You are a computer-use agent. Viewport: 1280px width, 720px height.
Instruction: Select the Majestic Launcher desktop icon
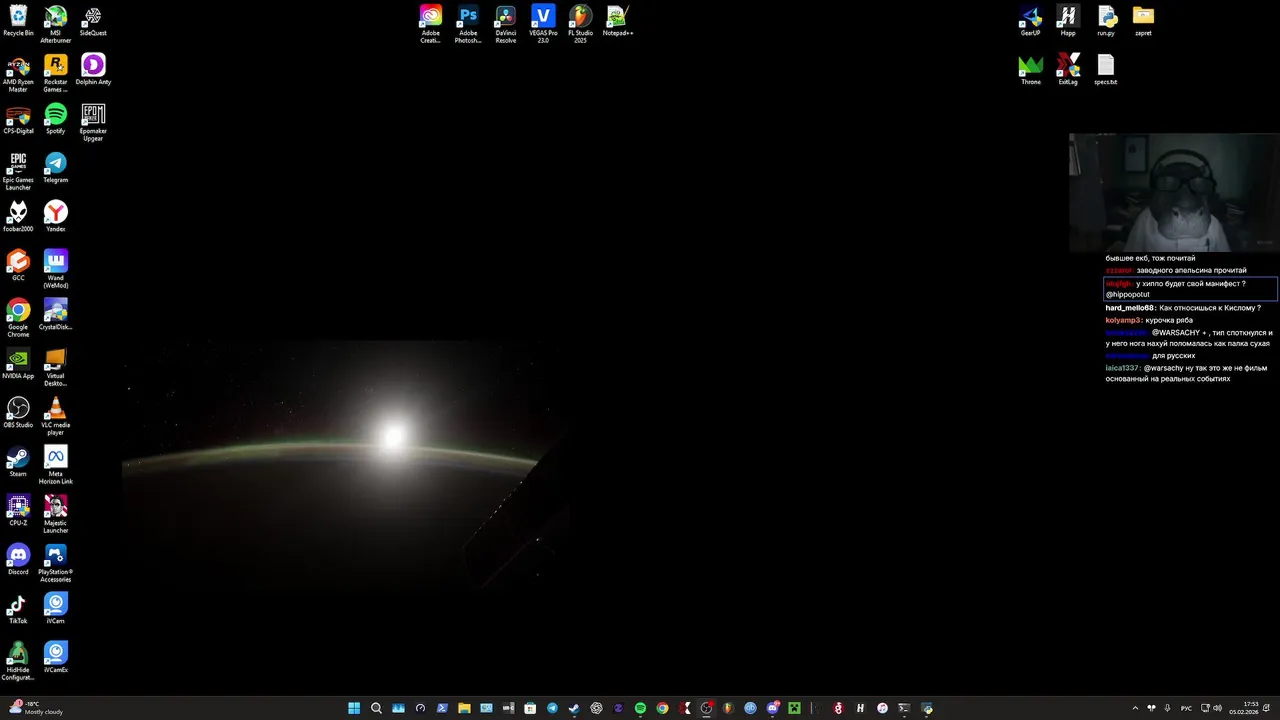pos(56,515)
